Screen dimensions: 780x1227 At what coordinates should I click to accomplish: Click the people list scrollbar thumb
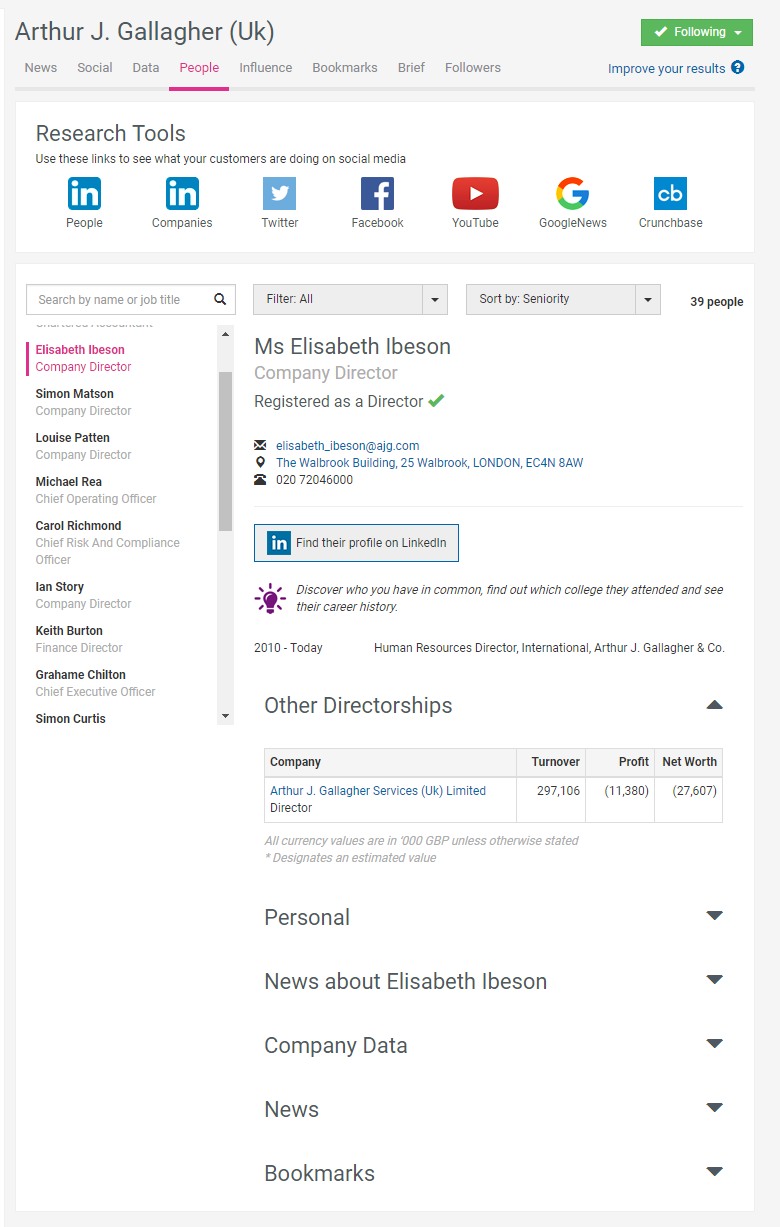(x=225, y=451)
